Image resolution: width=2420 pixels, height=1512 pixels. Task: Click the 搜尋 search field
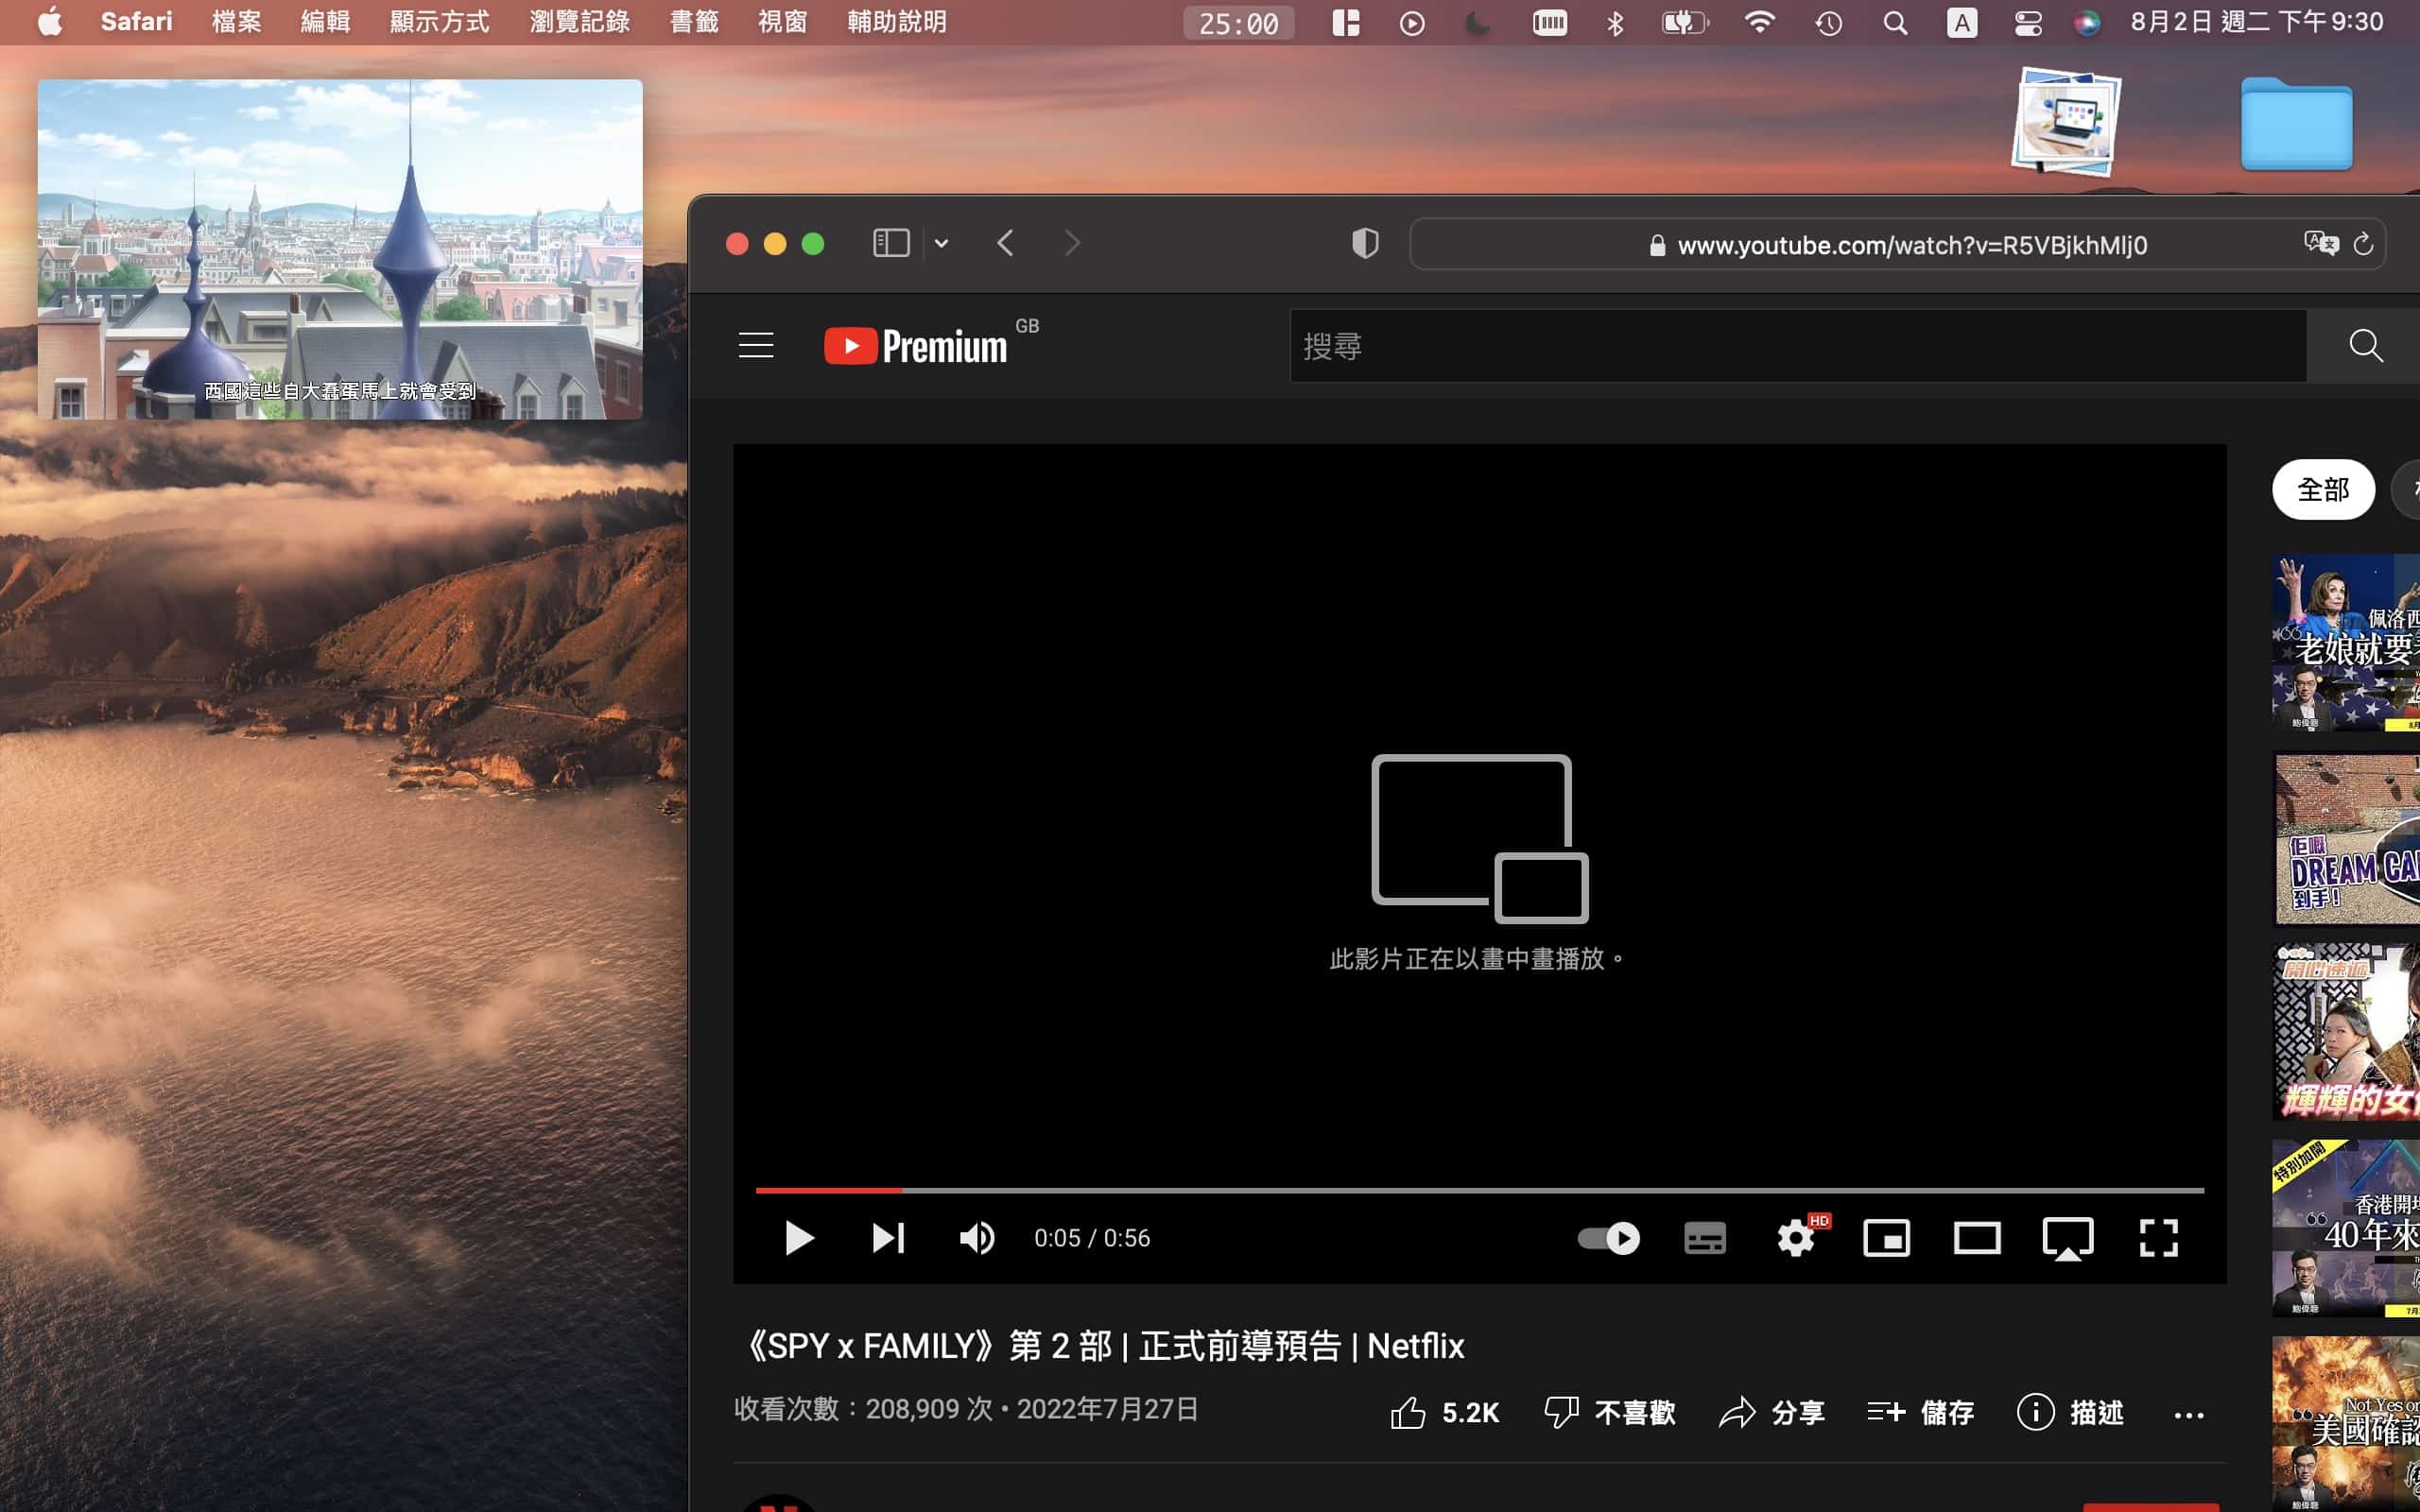(1796, 346)
